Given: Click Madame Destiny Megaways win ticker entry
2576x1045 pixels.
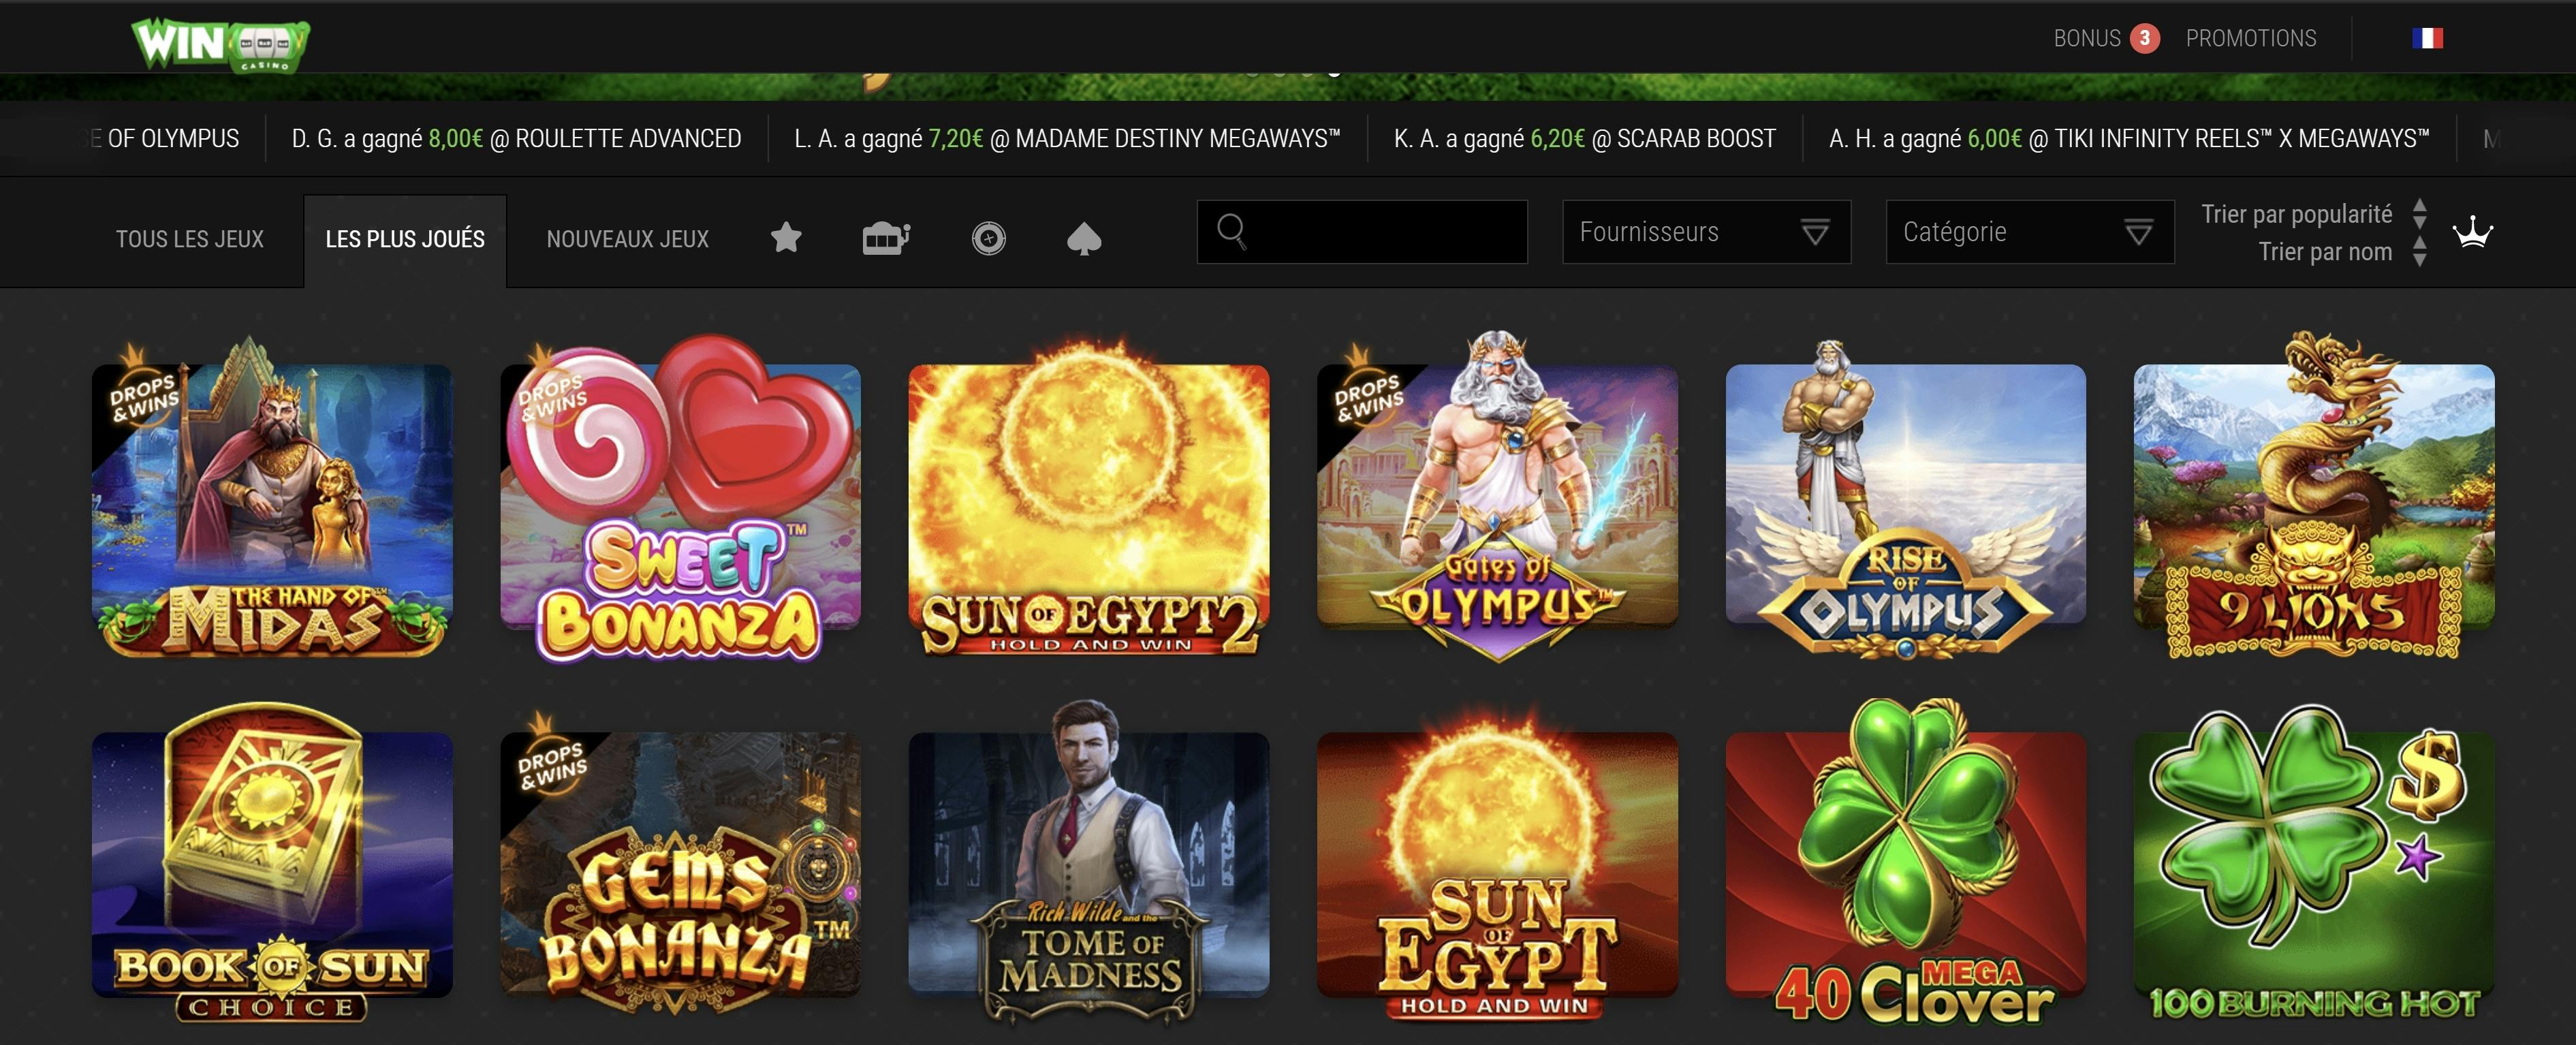Looking at the screenshot, I should [1067, 138].
